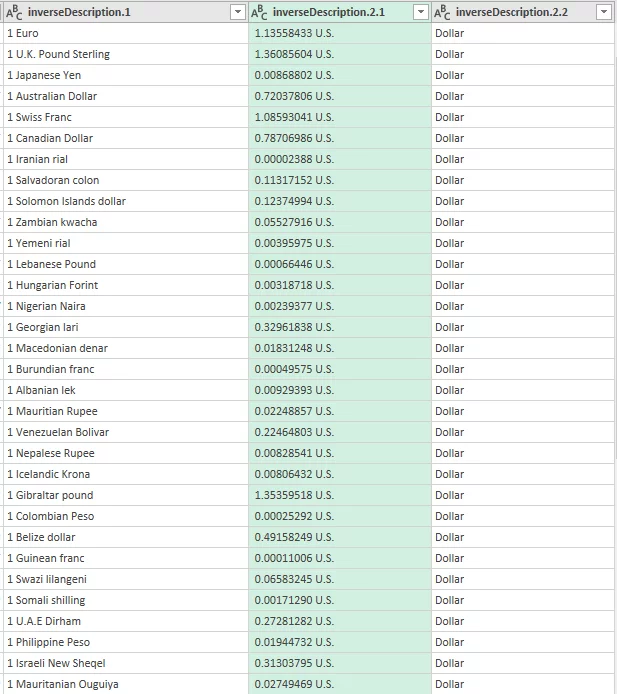Click the ABC type icon of inverseDescription.2.1
Screen dimensions: 617x694
[259, 12]
